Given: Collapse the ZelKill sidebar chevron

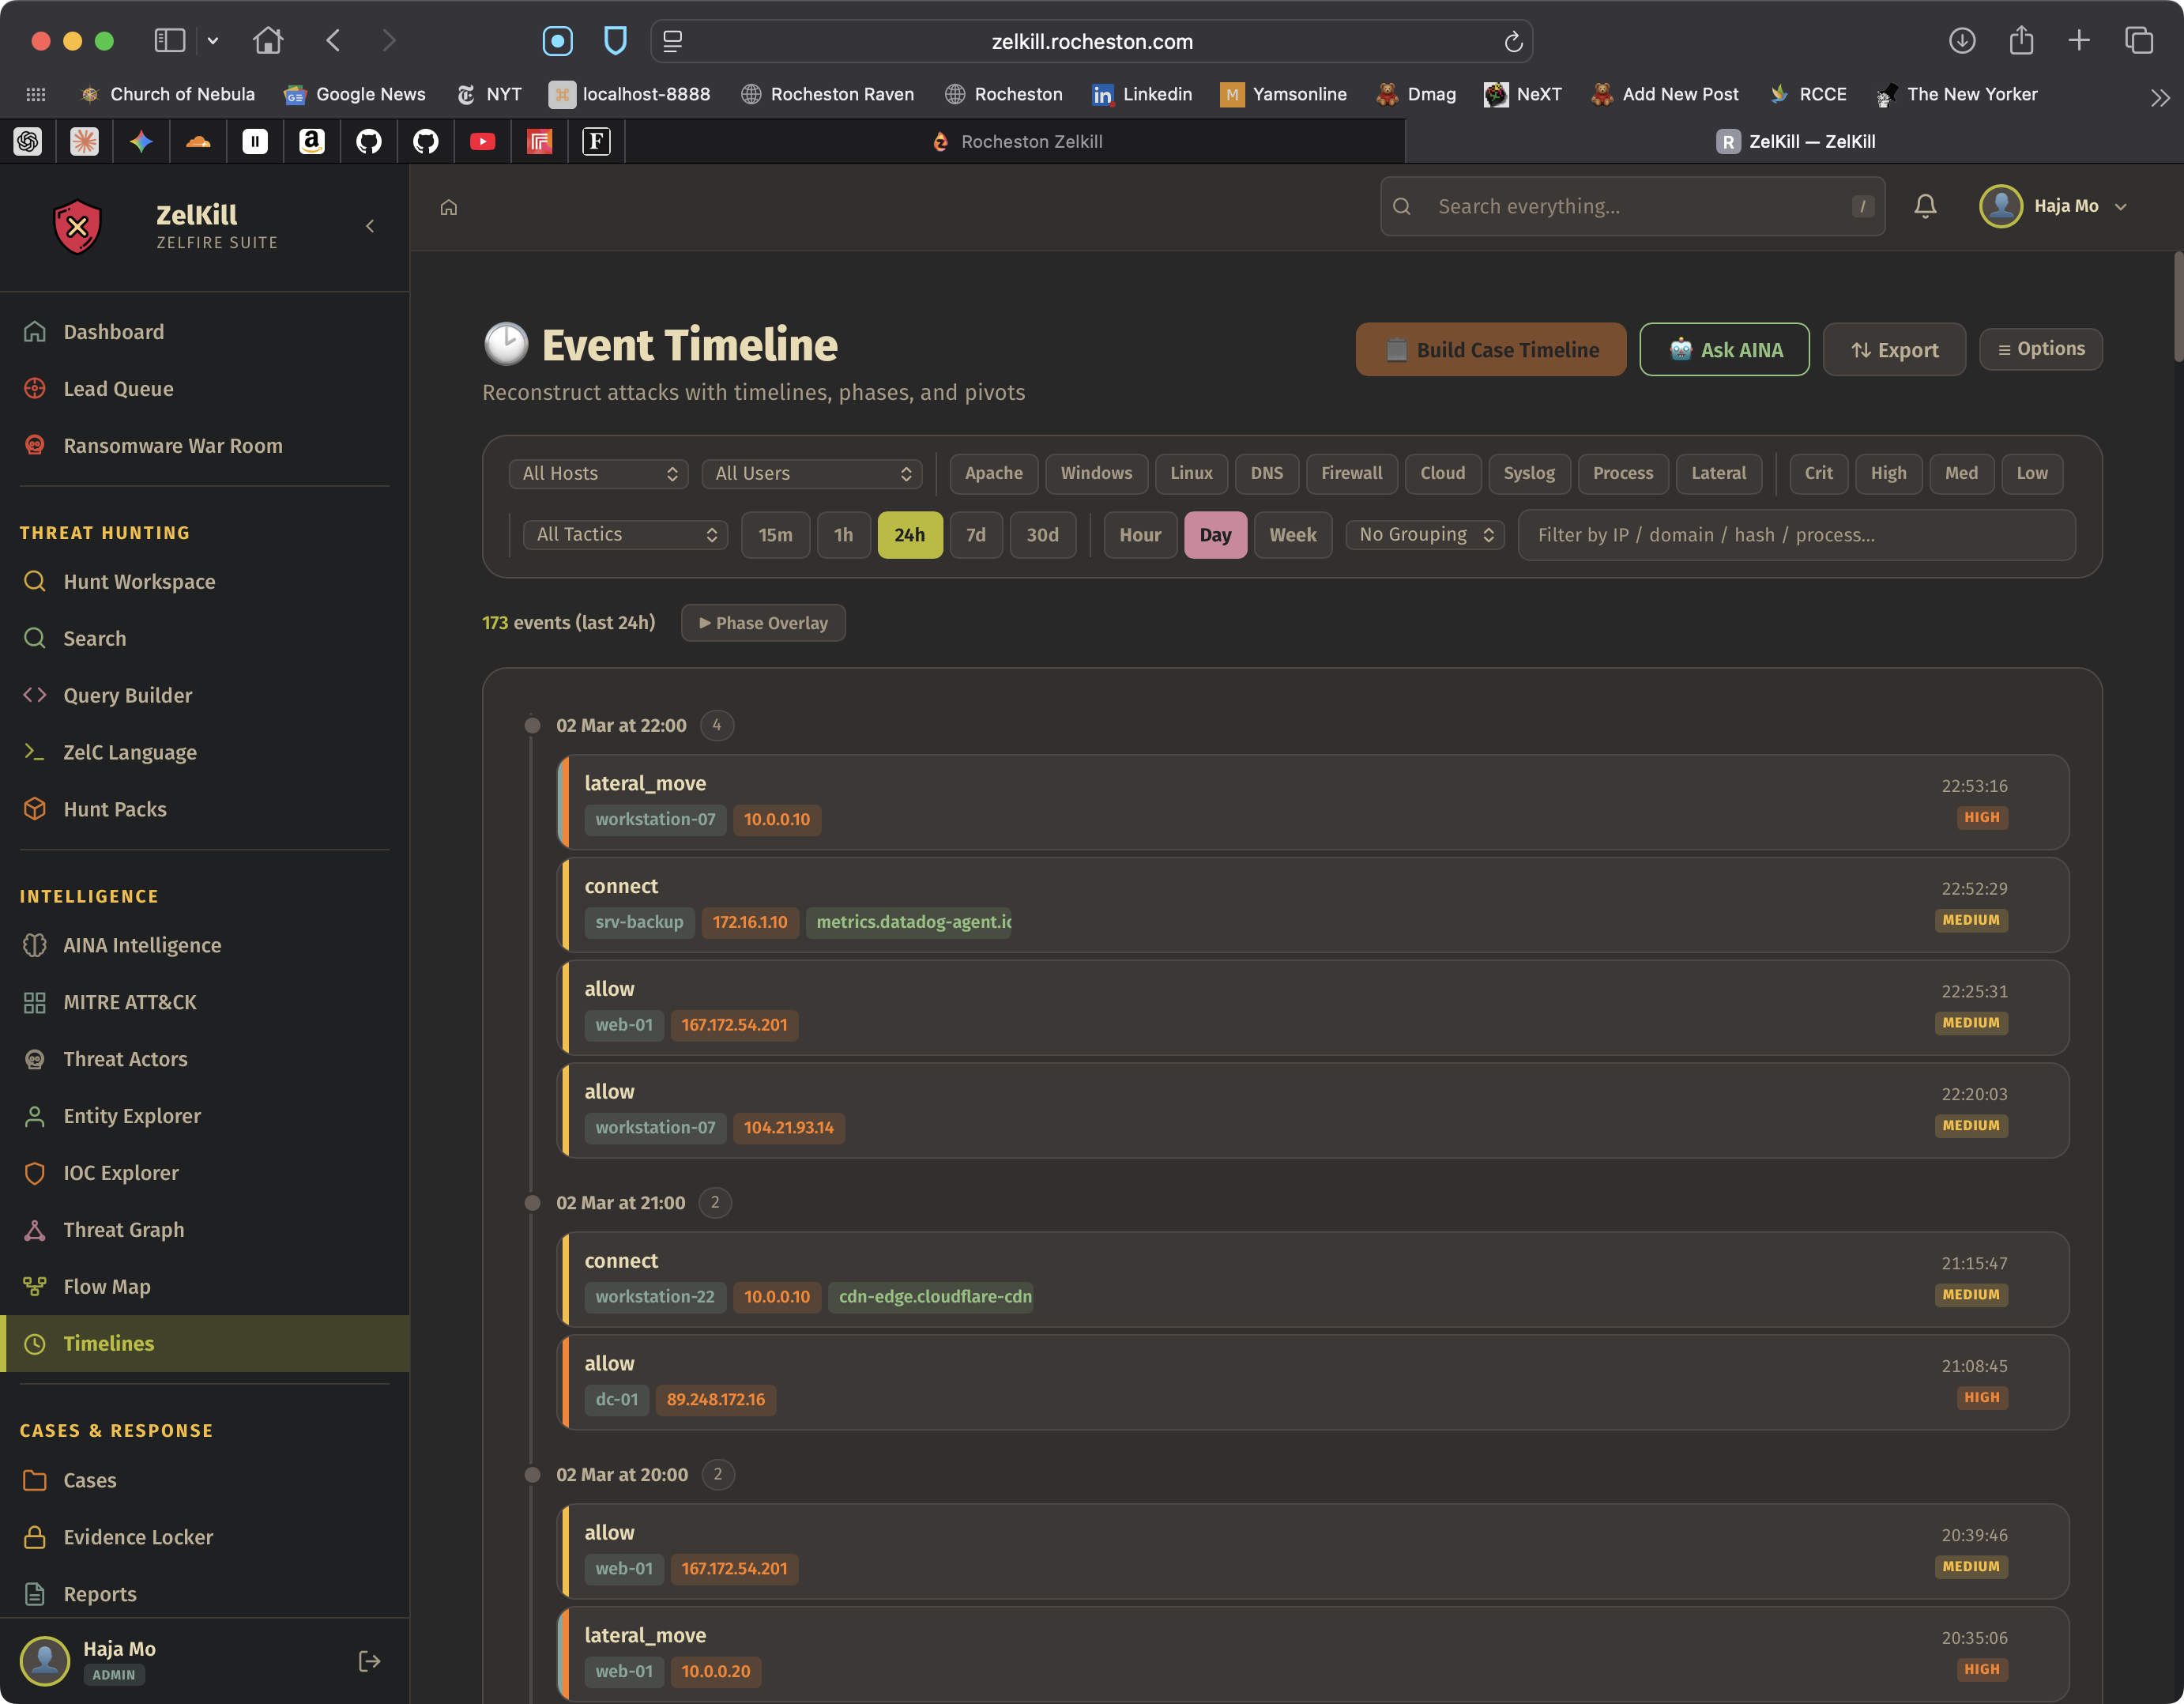Looking at the screenshot, I should [370, 226].
